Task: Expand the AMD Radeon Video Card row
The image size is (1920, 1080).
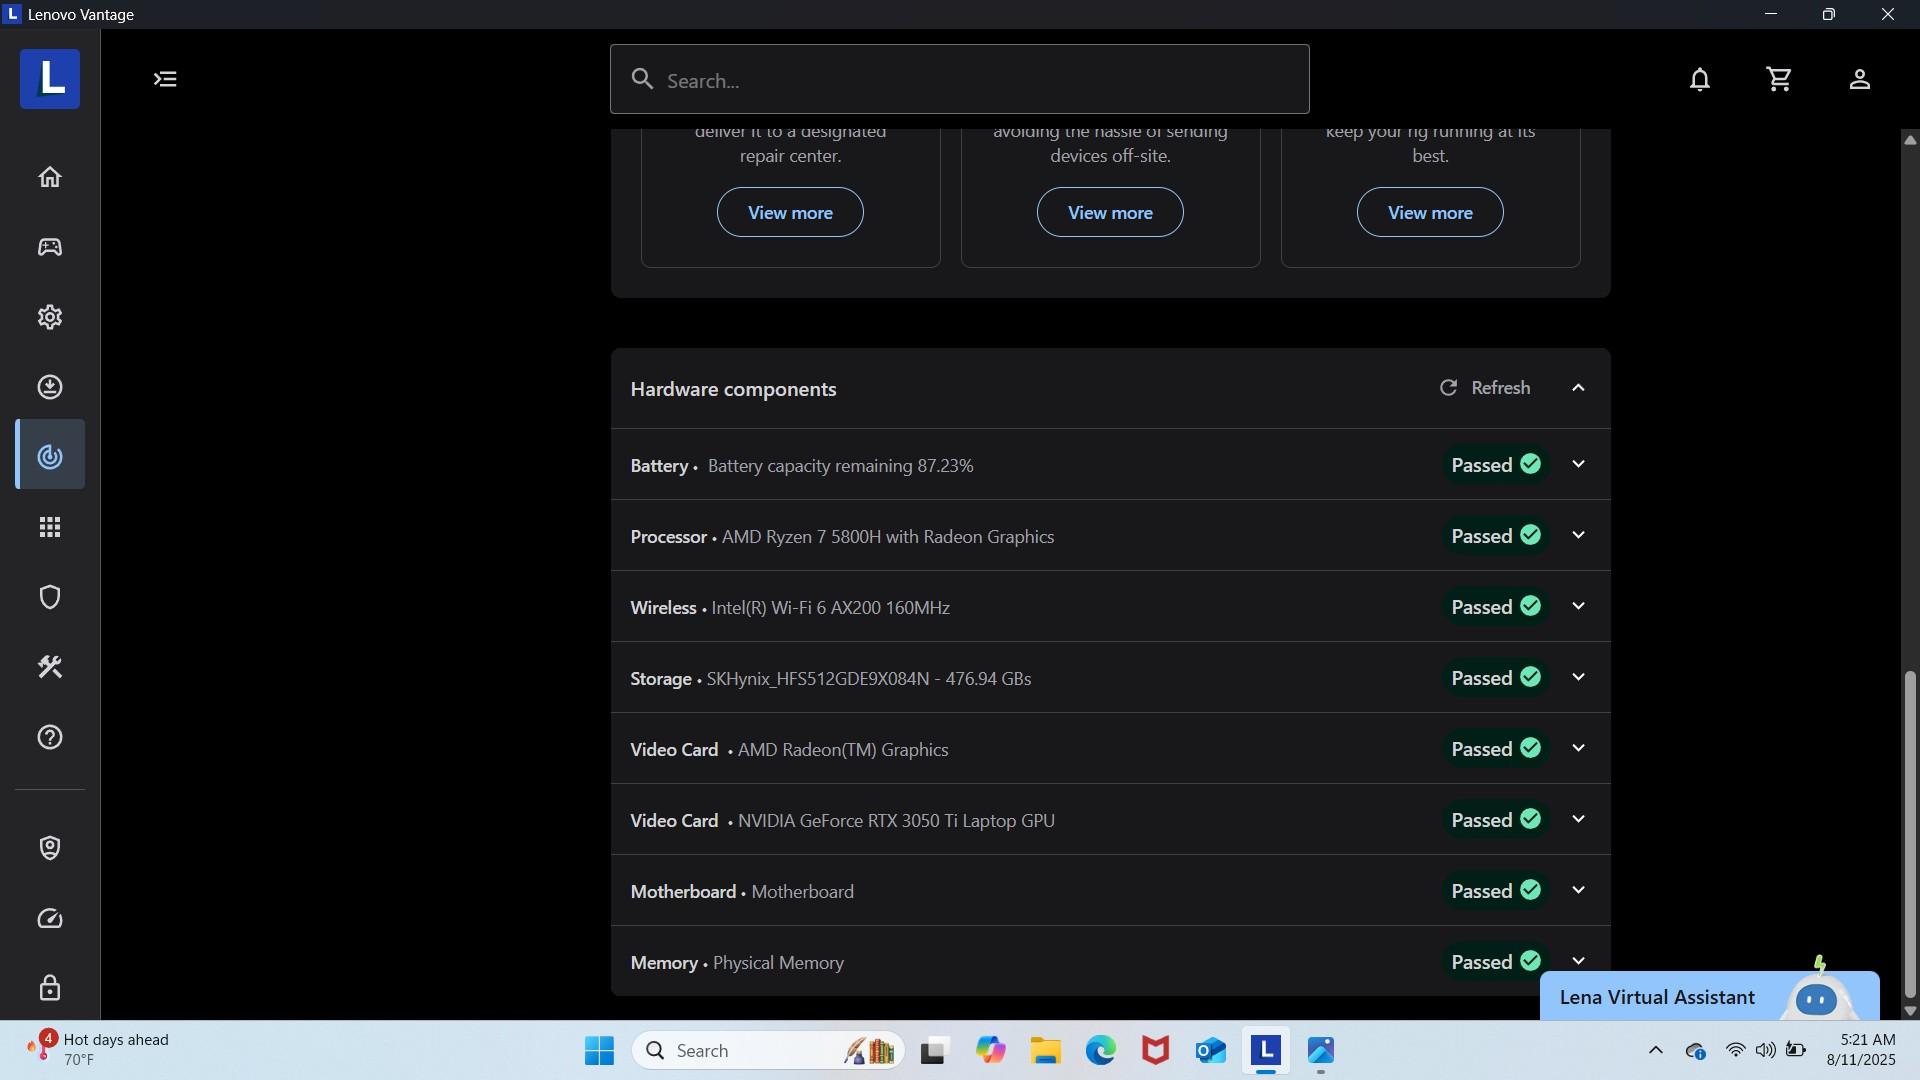Action: [x=1579, y=748]
